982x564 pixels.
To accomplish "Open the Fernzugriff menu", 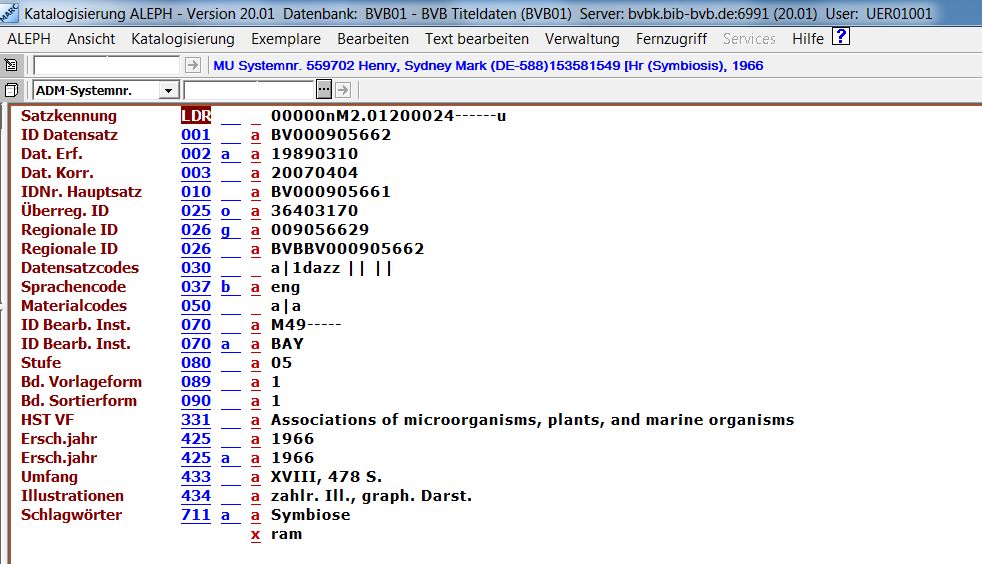I will point(671,39).
